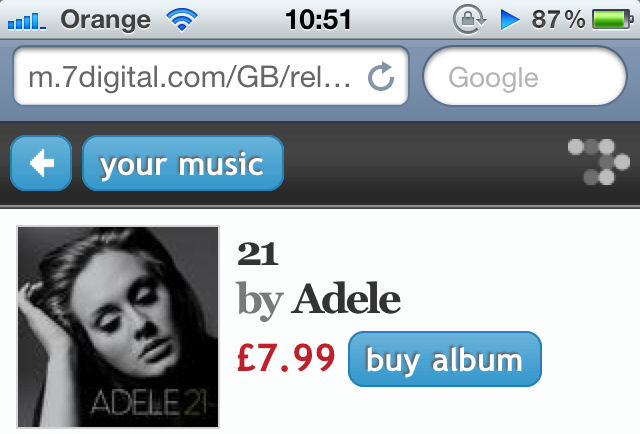The image size is (640, 434).
Task: Tap the 87% battery percentage
Action: [x=558, y=20]
